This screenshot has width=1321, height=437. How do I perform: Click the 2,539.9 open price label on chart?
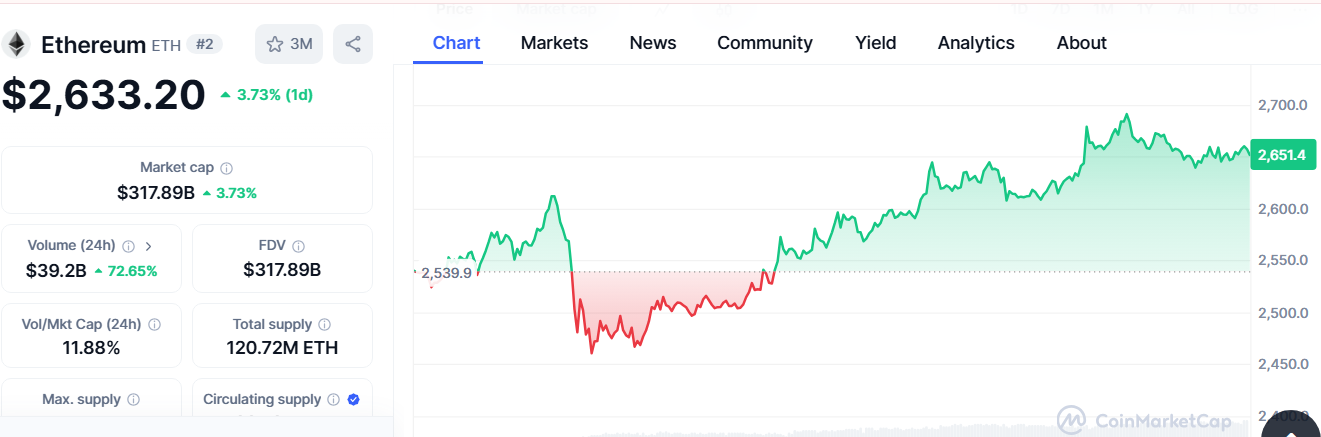click(446, 273)
